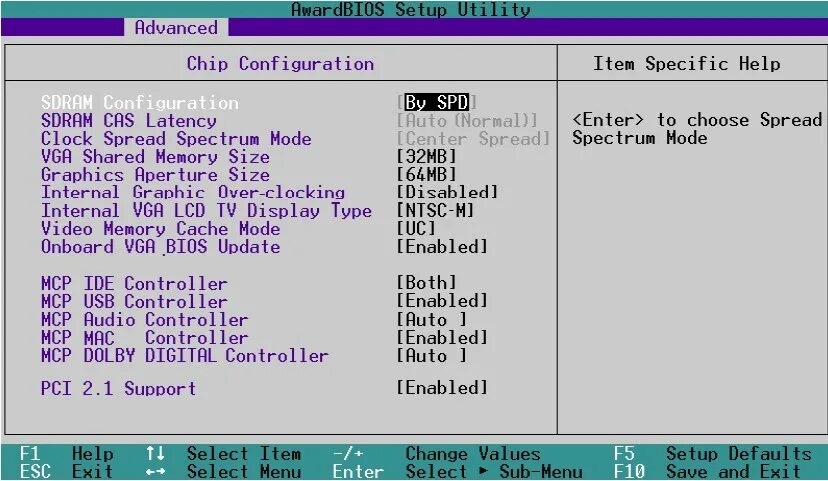The image size is (828, 481).
Task: Toggle PCI 2.1 Support Enabled value
Action: [442, 388]
